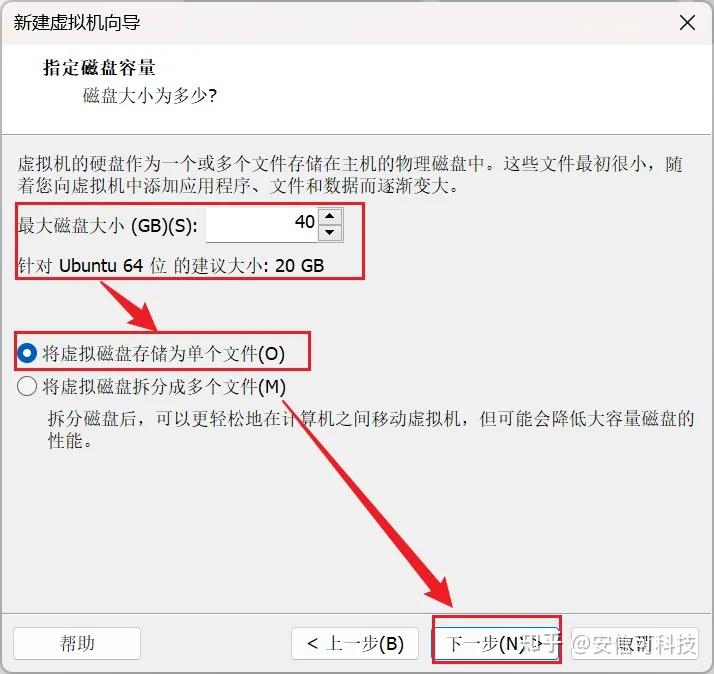Click the 指定磁盘容量 heading
This screenshot has width=714, height=674.
(99, 68)
